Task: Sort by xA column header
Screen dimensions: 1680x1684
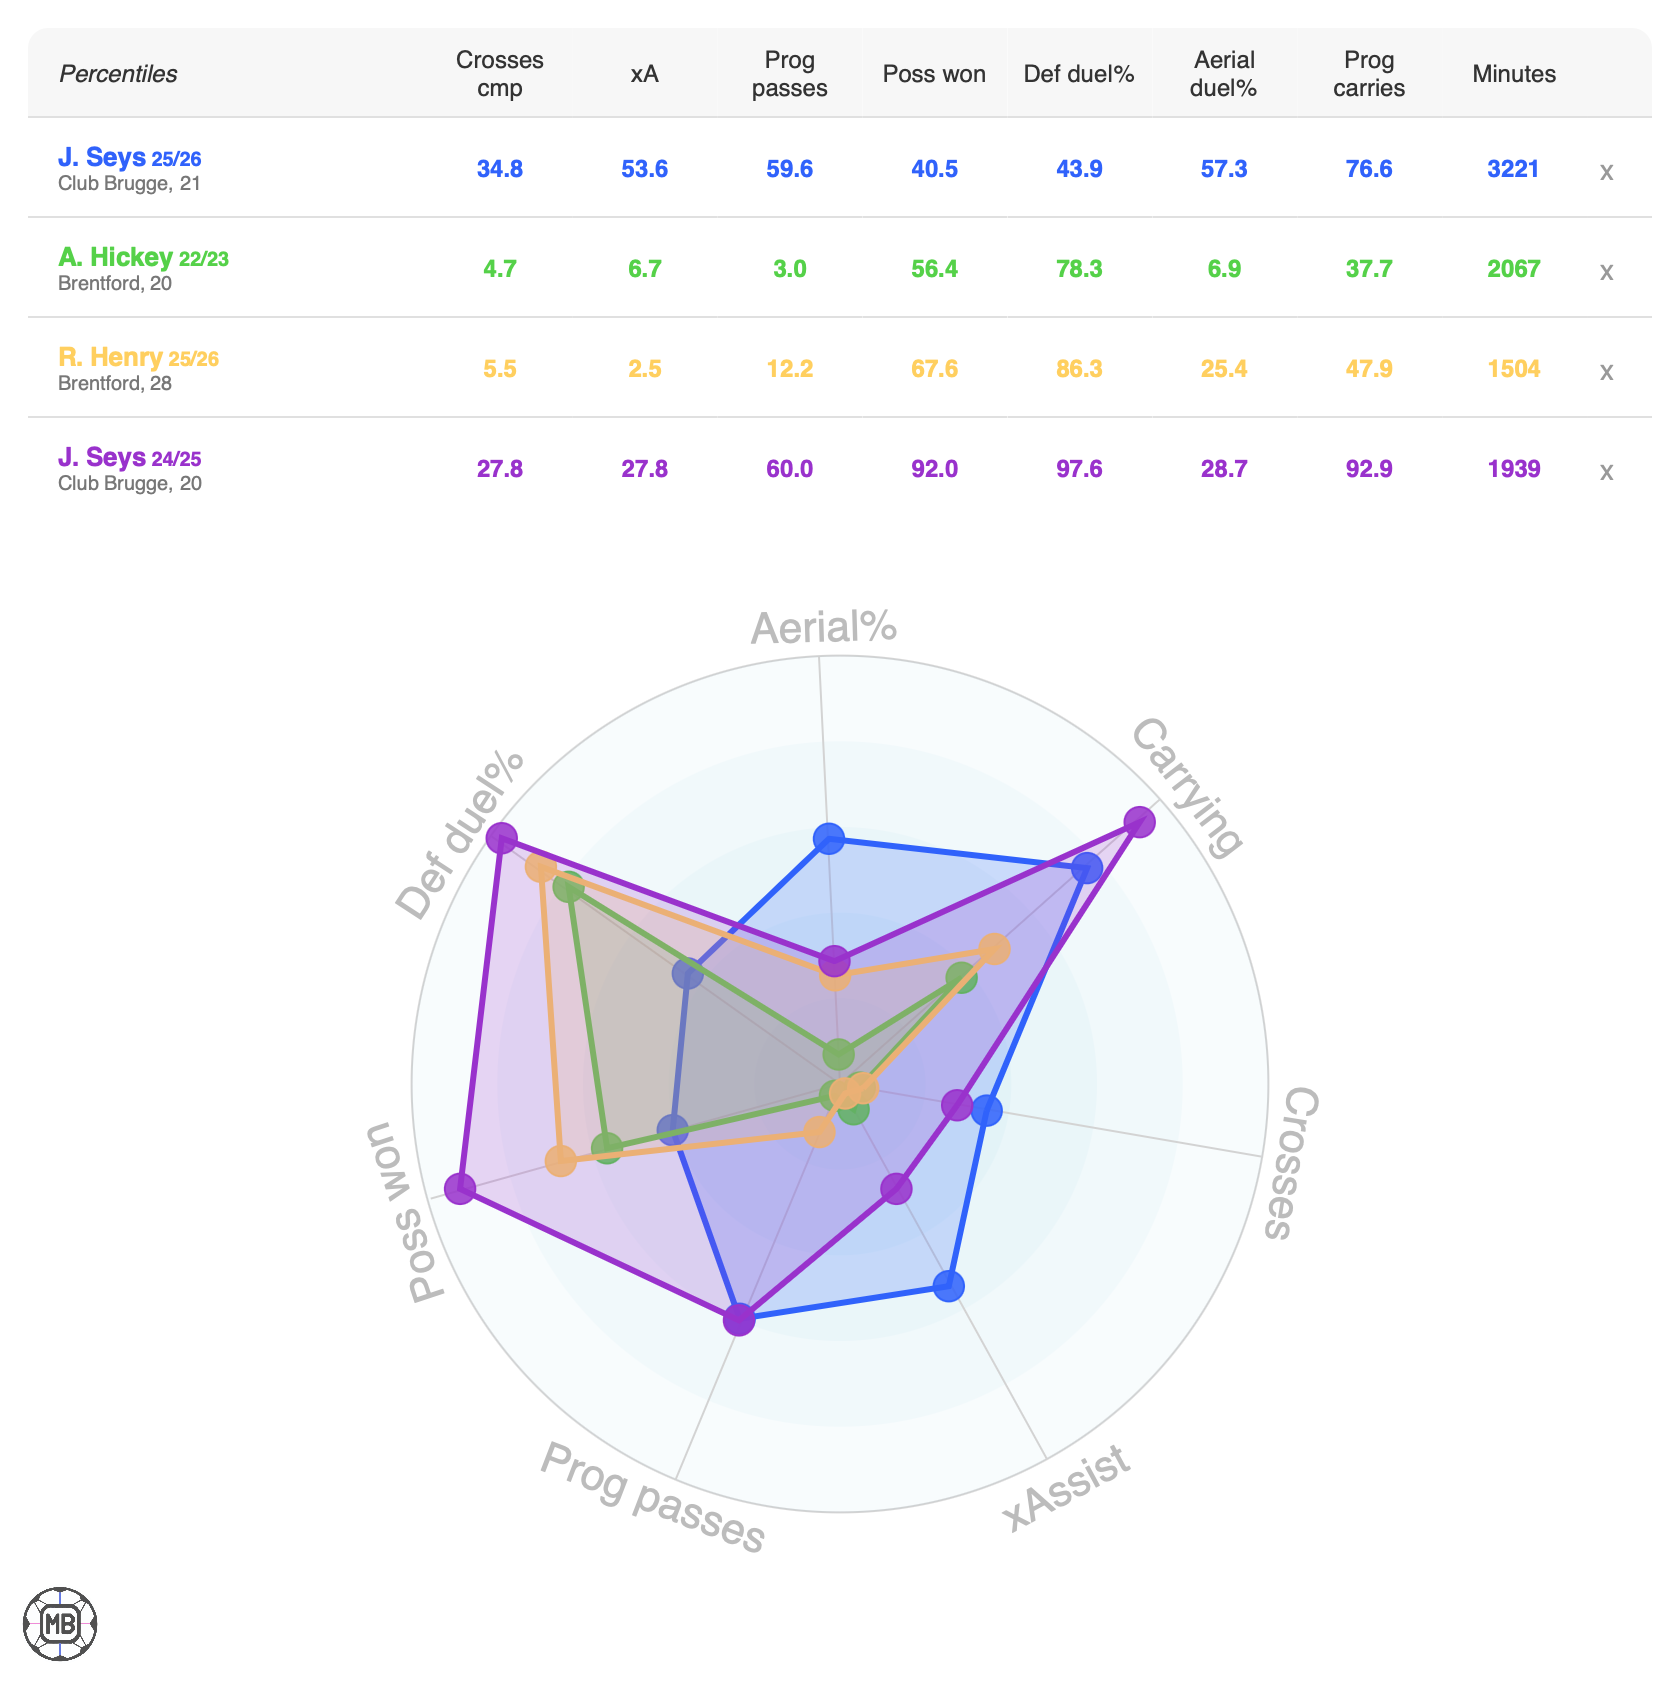Action: tap(645, 74)
